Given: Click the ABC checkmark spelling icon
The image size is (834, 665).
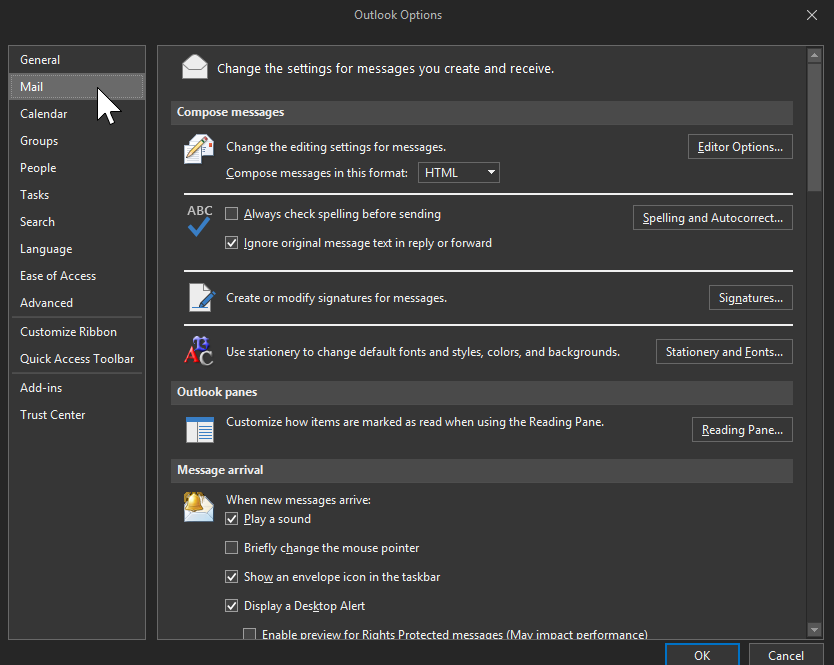Looking at the screenshot, I should click(x=199, y=220).
